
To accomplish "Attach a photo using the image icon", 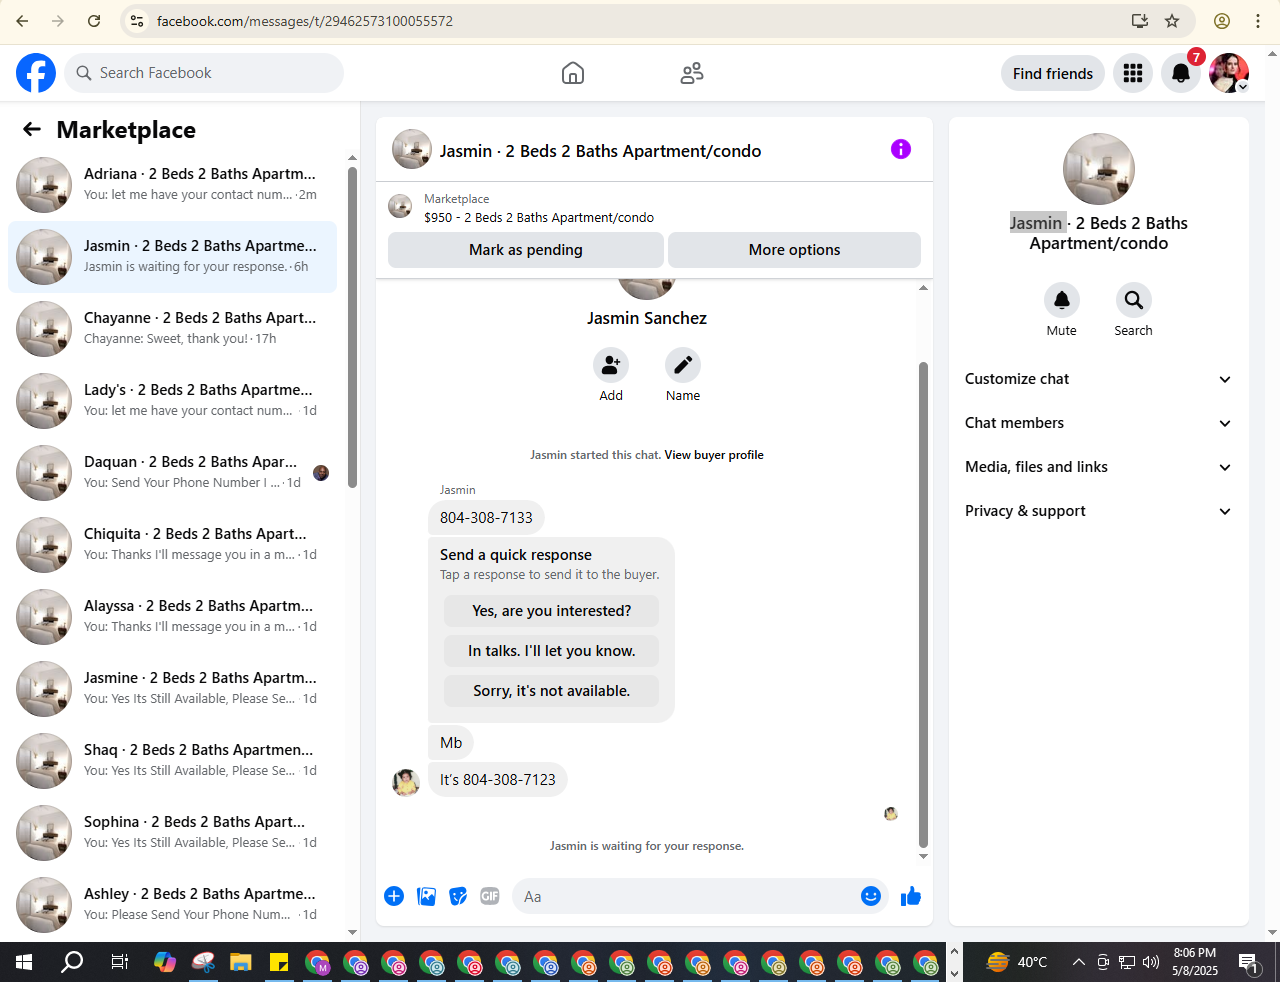I will point(427,896).
